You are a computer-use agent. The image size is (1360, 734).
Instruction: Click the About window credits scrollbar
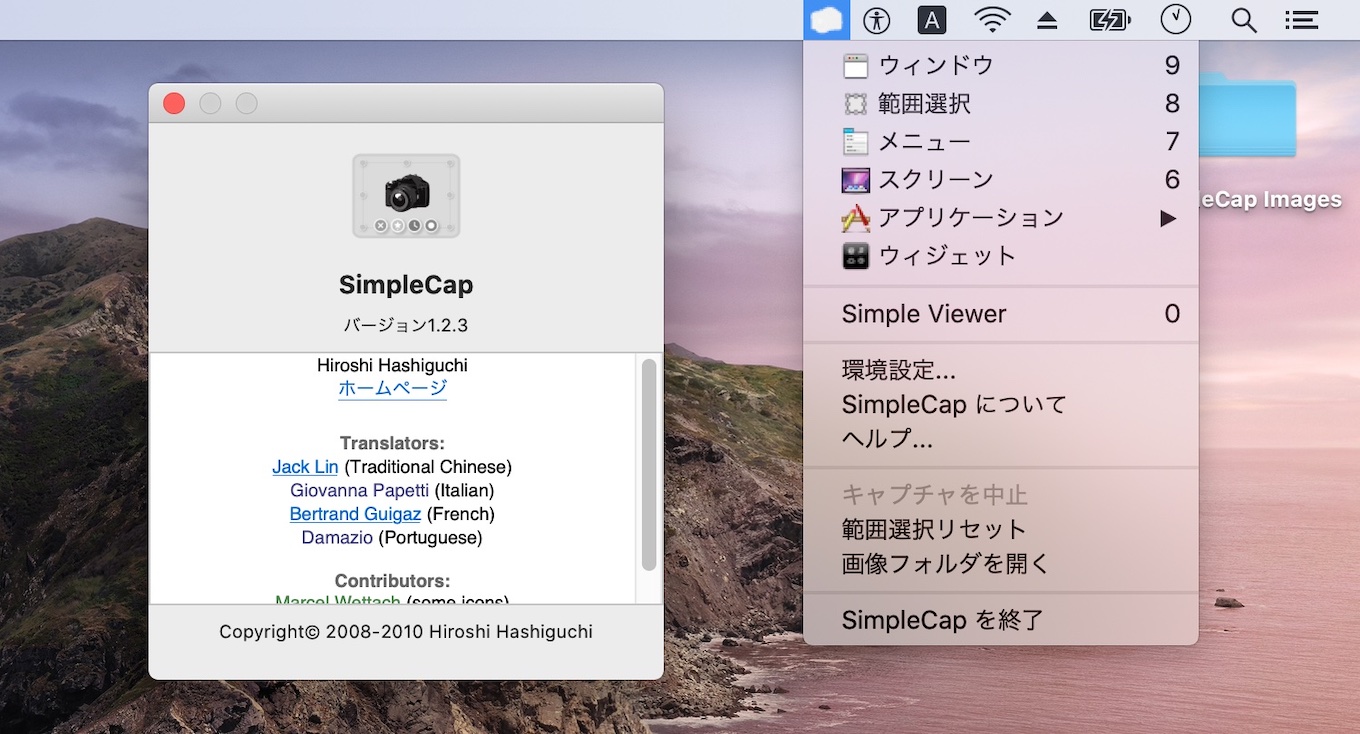(649, 465)
